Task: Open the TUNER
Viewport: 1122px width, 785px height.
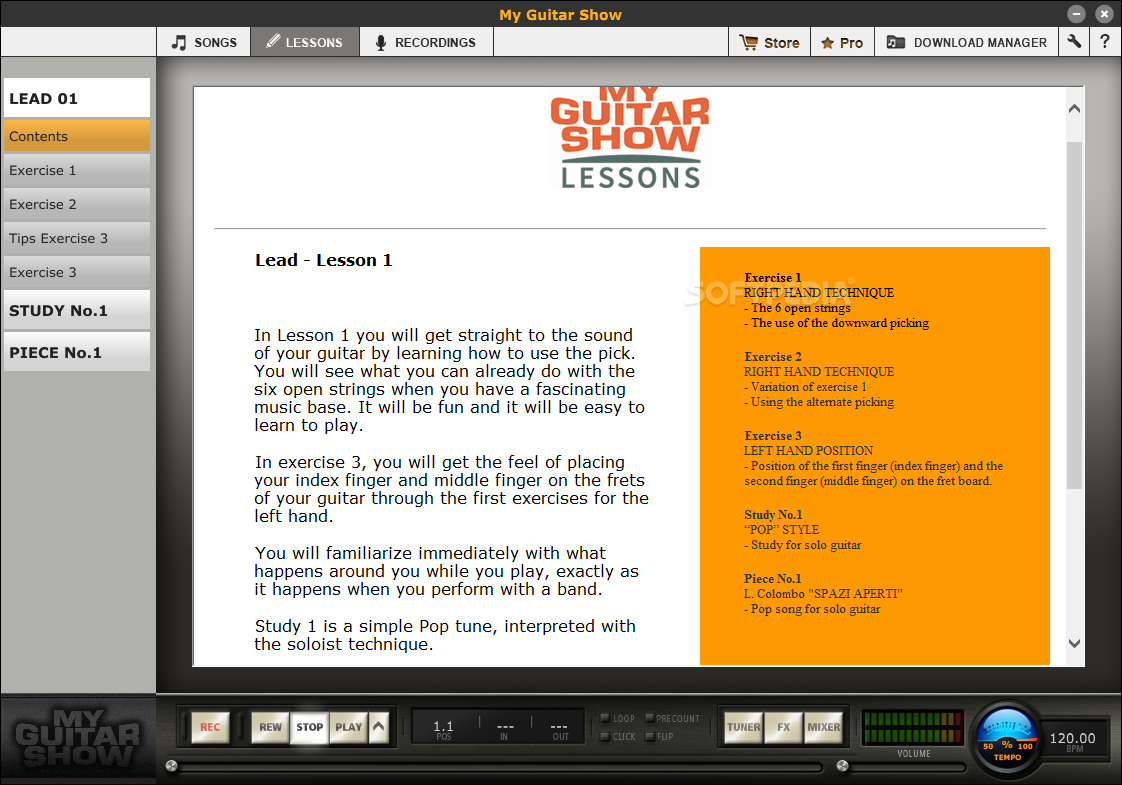Action: pos(743,727)
